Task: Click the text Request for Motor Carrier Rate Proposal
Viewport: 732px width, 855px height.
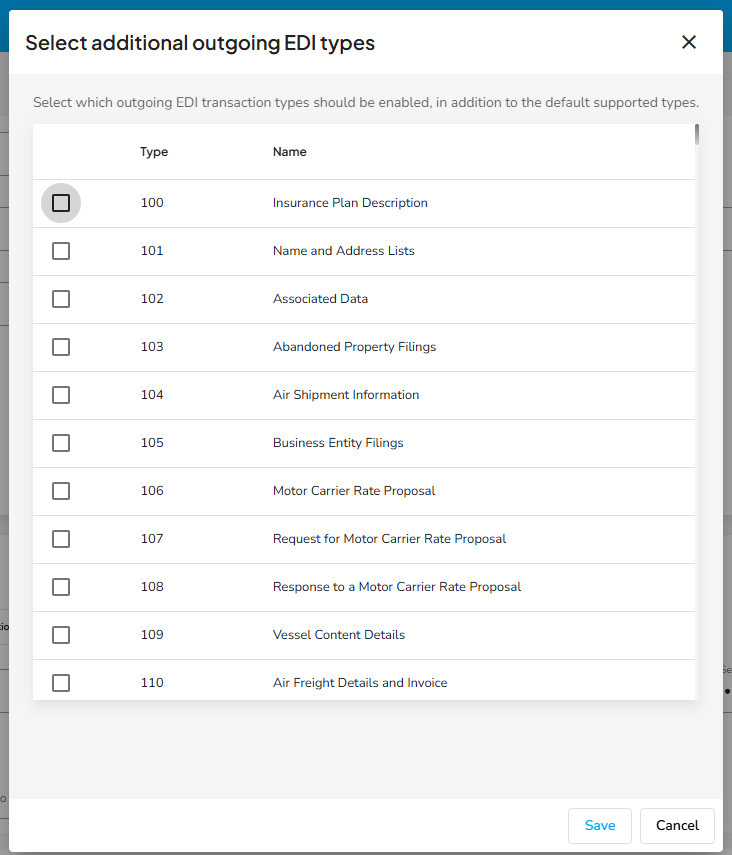Action: coord(389,539)
